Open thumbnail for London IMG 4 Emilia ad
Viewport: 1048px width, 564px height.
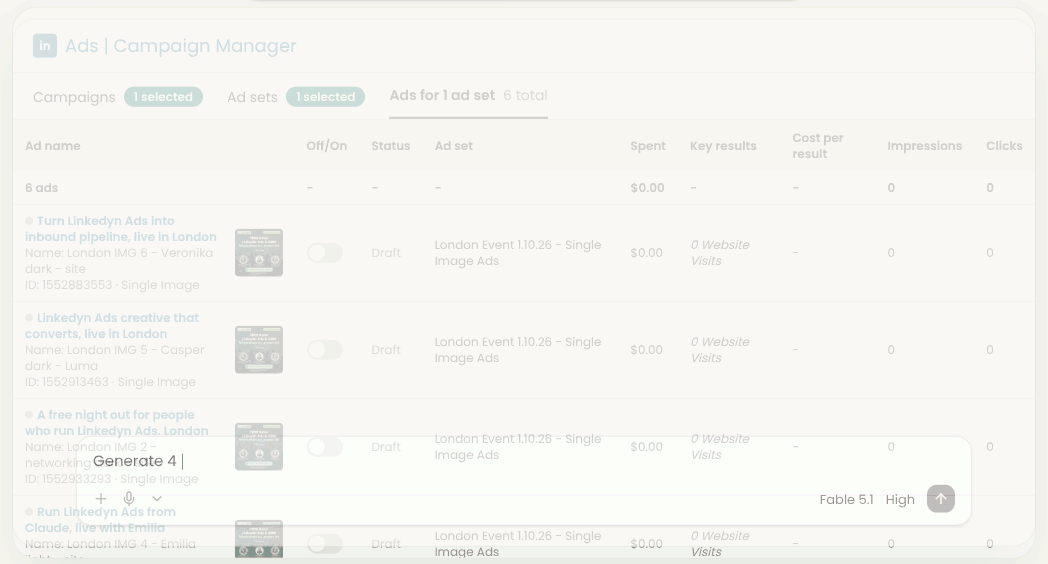pyautogui.click(x=259, y=539)
